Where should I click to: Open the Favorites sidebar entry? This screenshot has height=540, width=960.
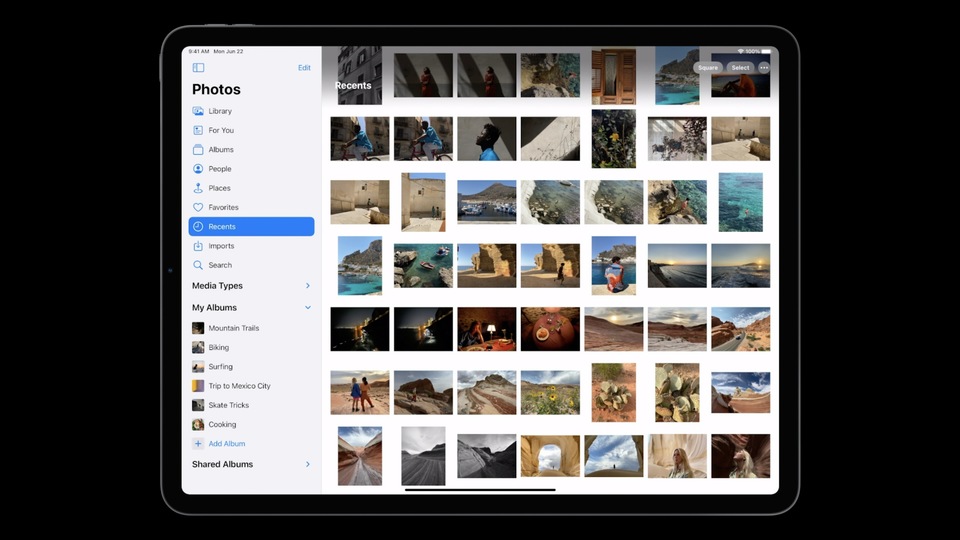point(251,207)
